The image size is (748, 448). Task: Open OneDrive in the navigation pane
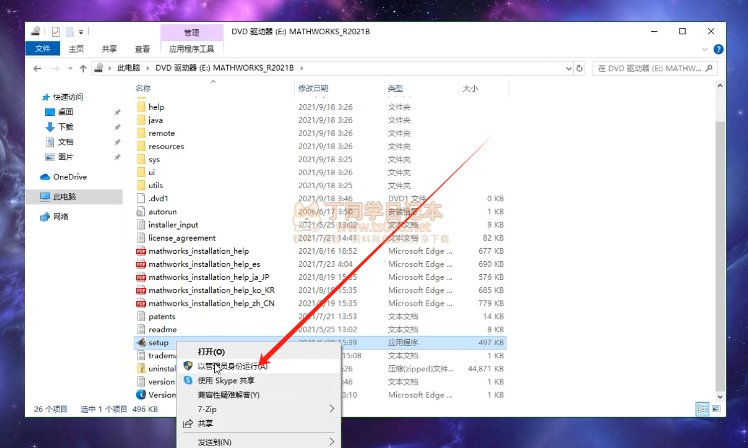pos(70,177)
